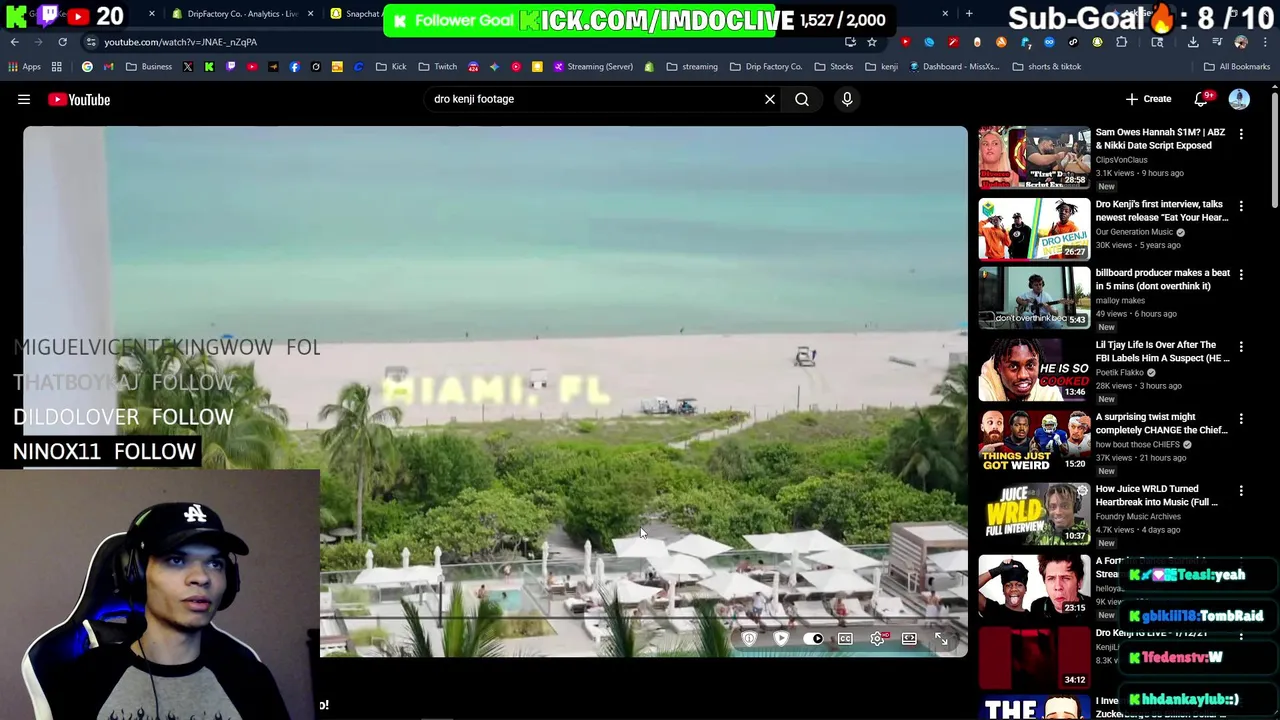Open Our Generation Music channel link
This screenshot has width=1280, height=720.
coord(1134,232)
